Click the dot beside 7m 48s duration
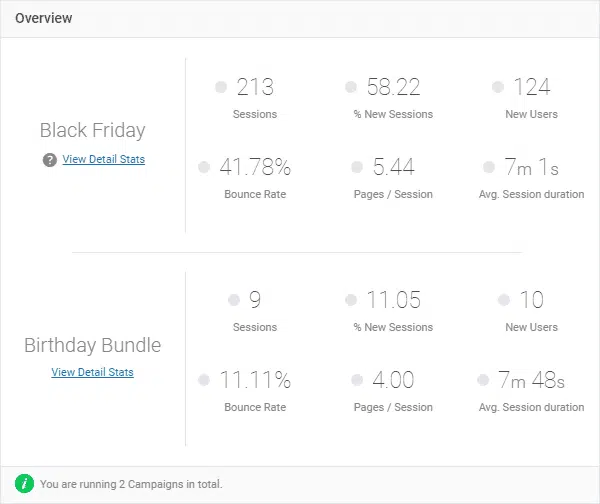 click(483, 380)
